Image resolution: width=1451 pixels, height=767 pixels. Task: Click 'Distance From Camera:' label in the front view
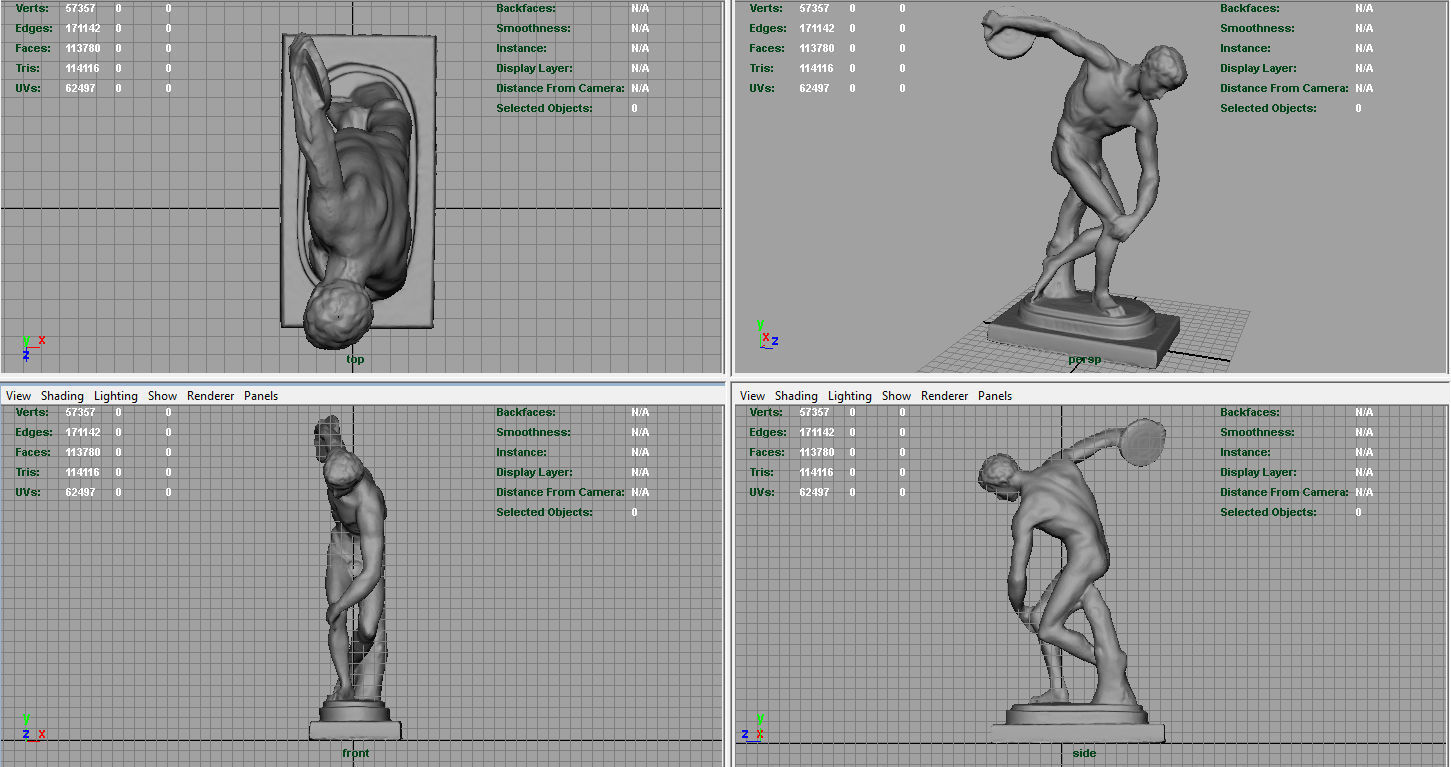pyautogui.click(x=560, y=492)
